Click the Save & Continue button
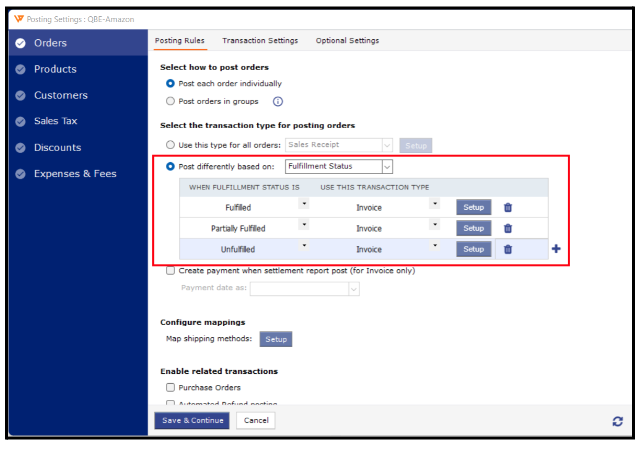This screenshot has width=639, height=450. 192,420
